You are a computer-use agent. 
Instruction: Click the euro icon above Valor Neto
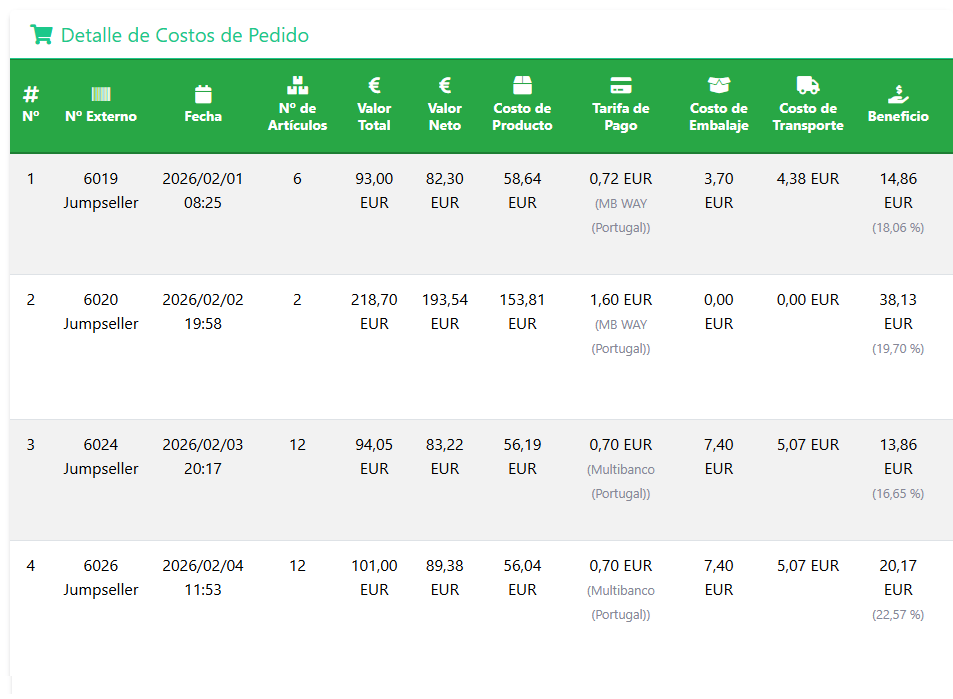coord(445,85)
